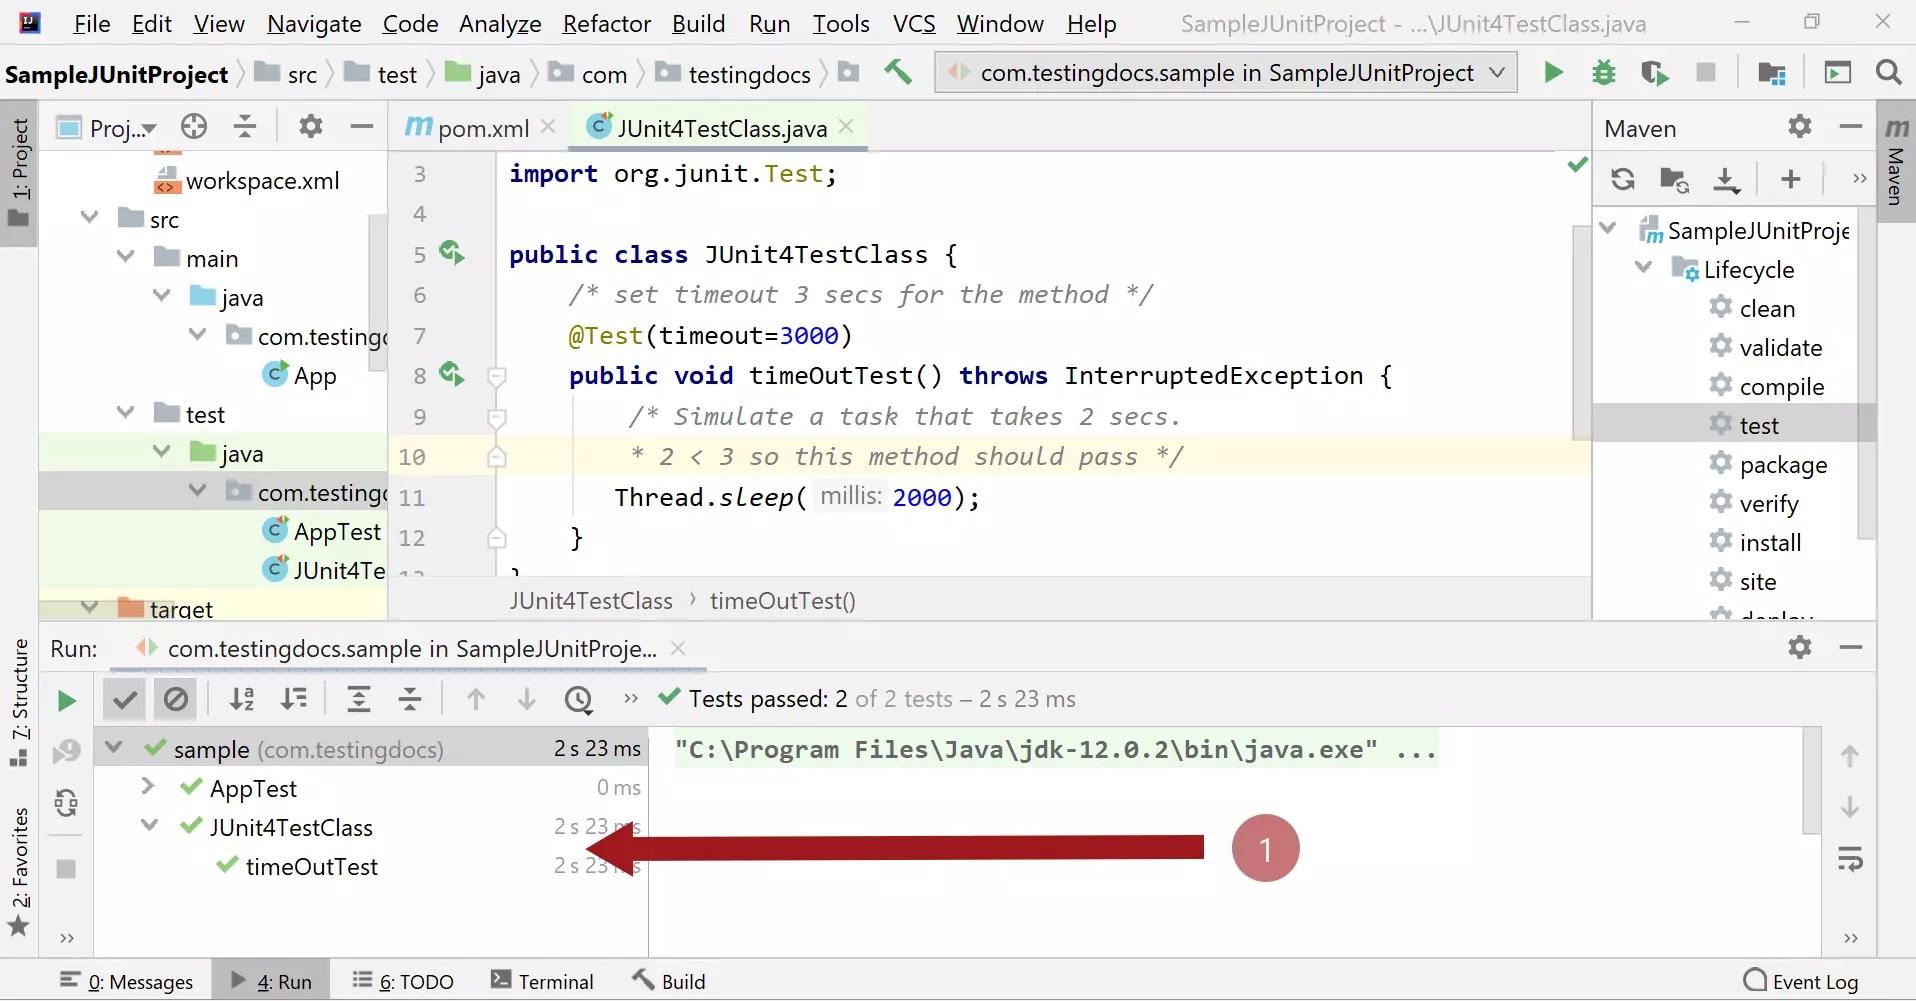Open the Event Log
Viewport: 1916px width, 1001px height.
[1800, 980]
